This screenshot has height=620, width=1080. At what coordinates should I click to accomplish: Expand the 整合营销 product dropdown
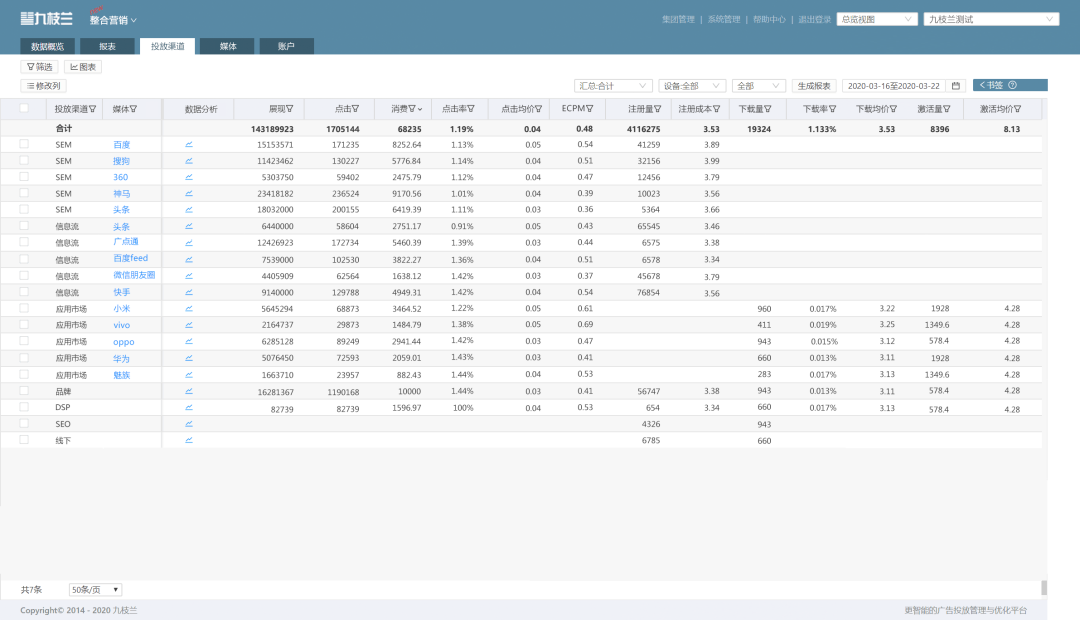pyautogui.click(x=113, y=20)
